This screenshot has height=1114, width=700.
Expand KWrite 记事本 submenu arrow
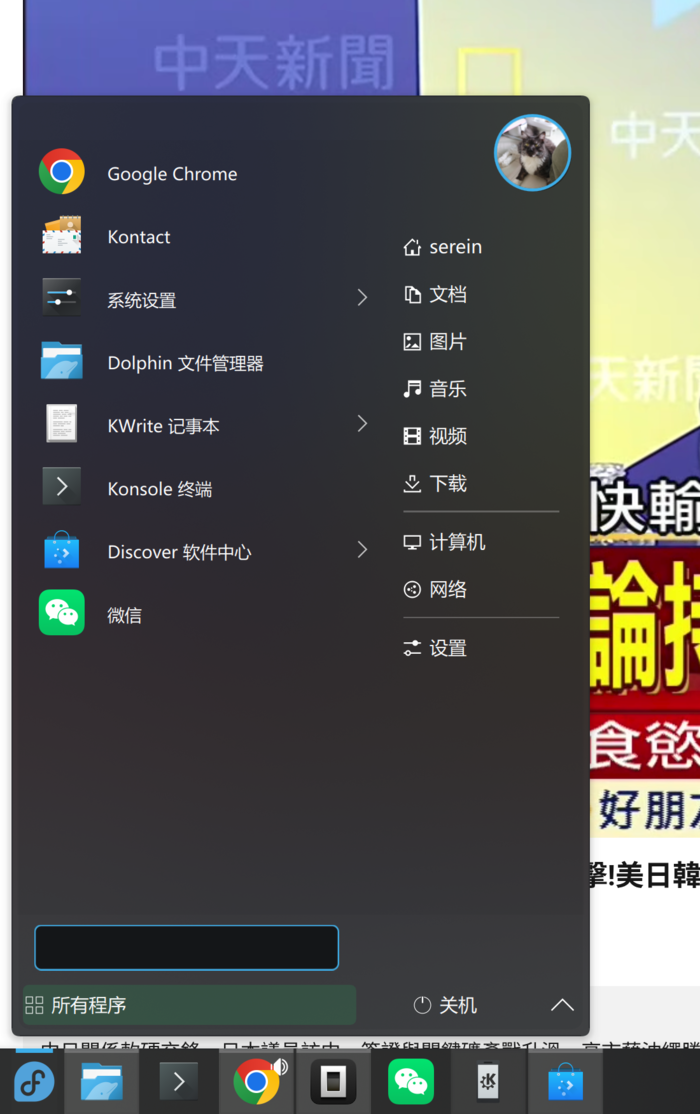(x=362, y=423)
